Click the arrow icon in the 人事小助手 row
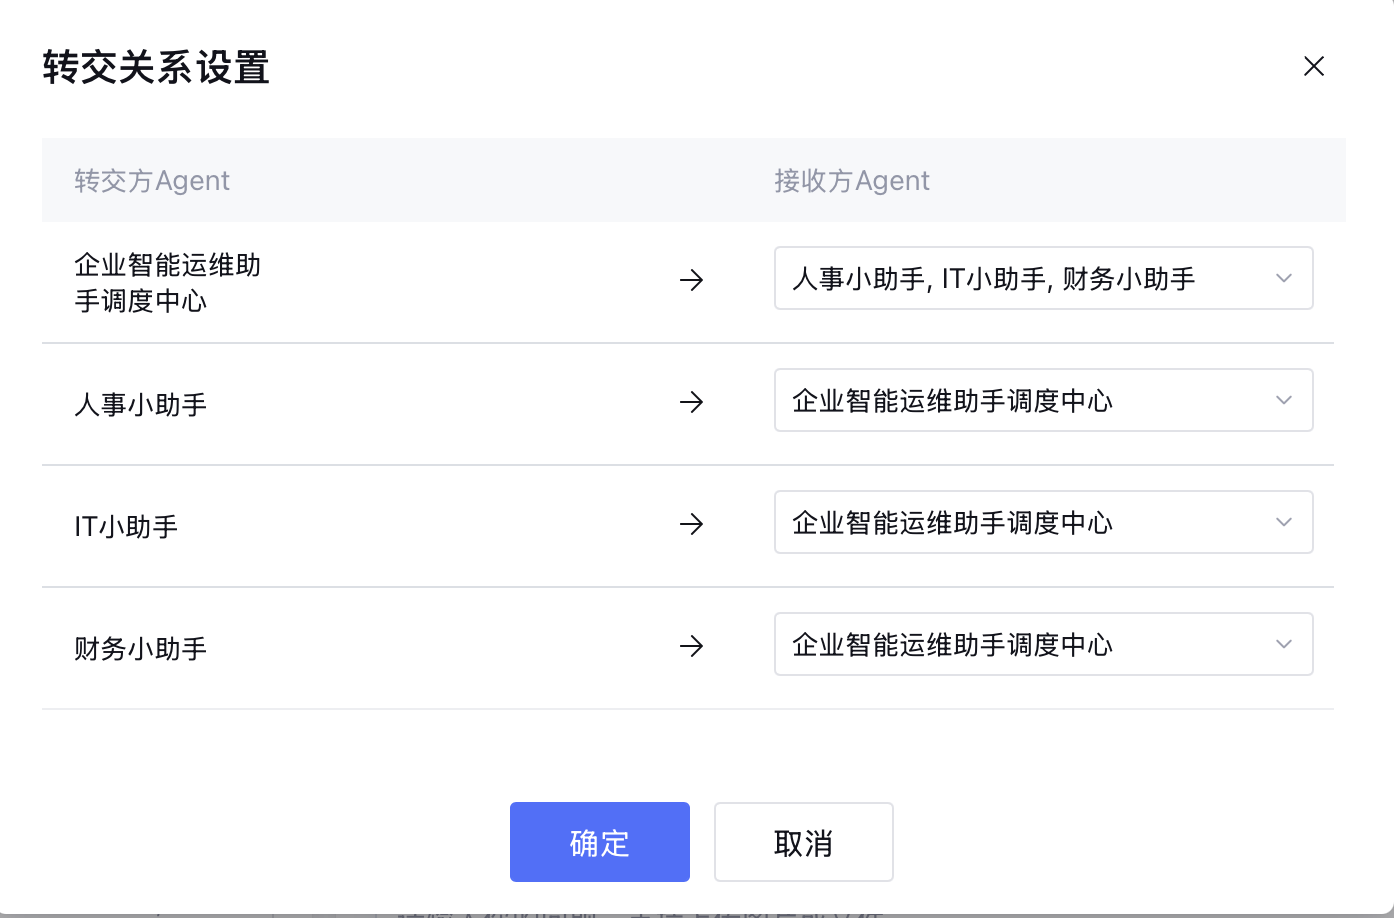The image size is (1394, 918). [692, 403]
